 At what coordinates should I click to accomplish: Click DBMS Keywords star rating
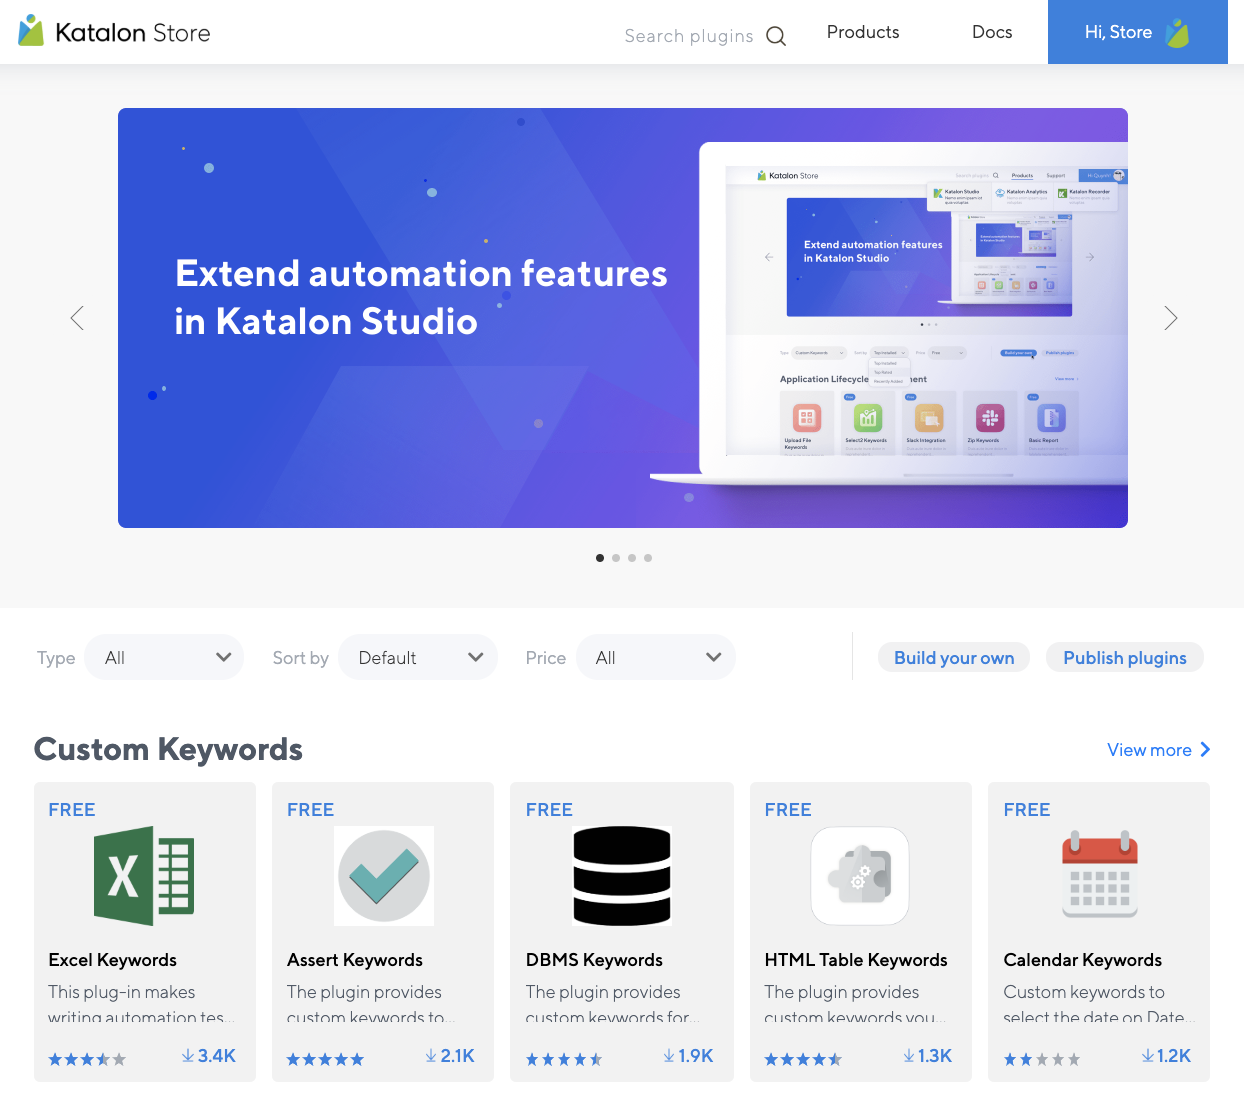pyautogui.click(x=564, y=1059)
